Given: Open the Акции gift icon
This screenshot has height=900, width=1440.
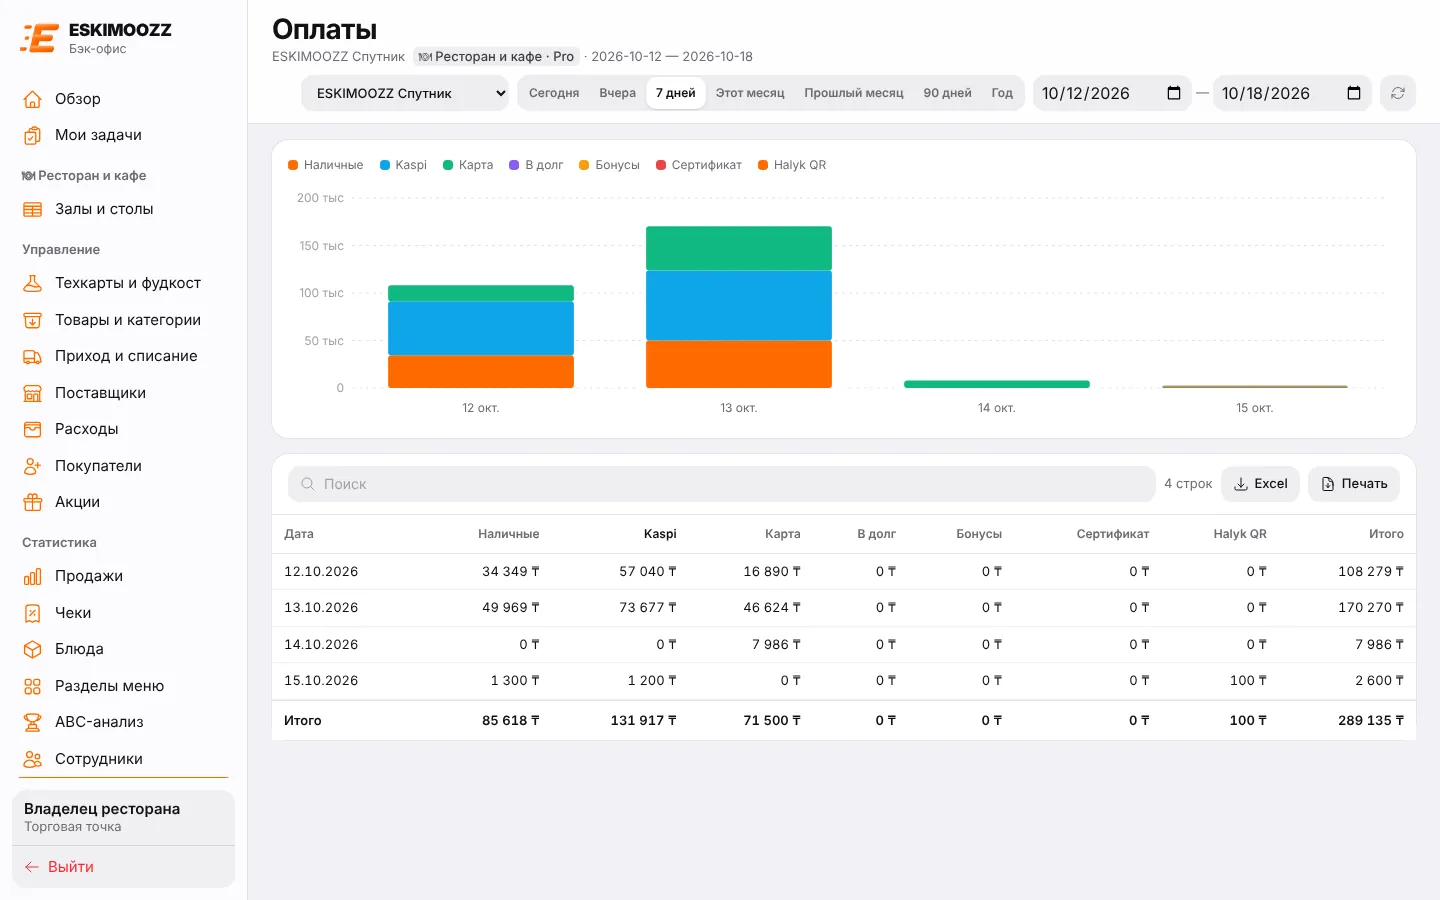Looking at the screenshot, I should click(x=33, y=502).
